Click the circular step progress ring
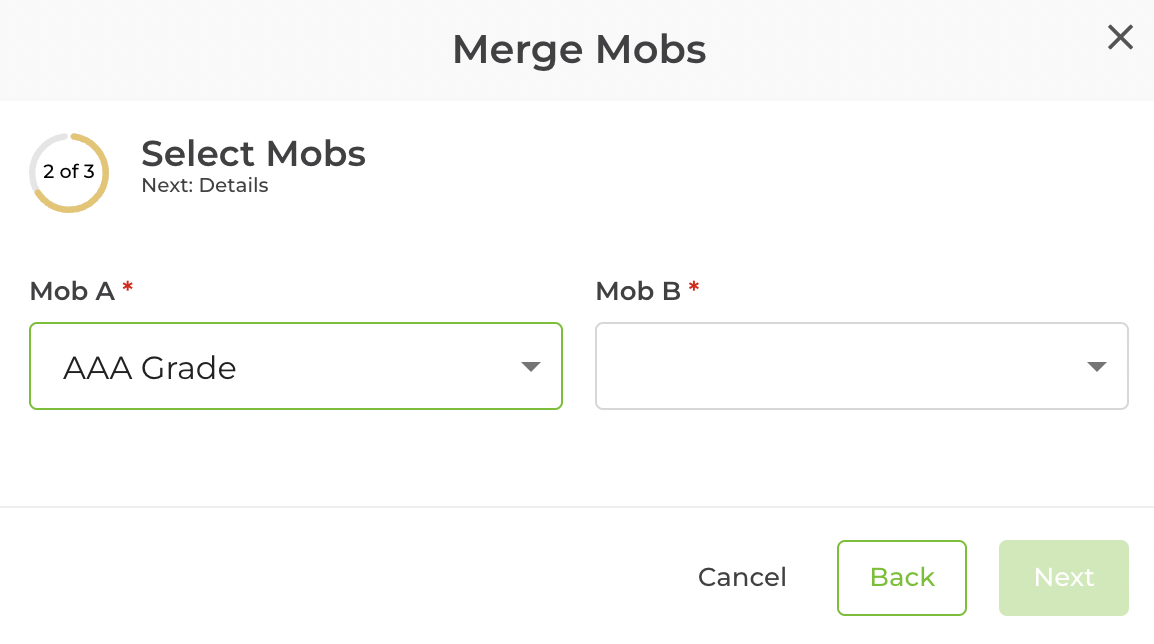The image size is (1154, 644). coord(68,172)
